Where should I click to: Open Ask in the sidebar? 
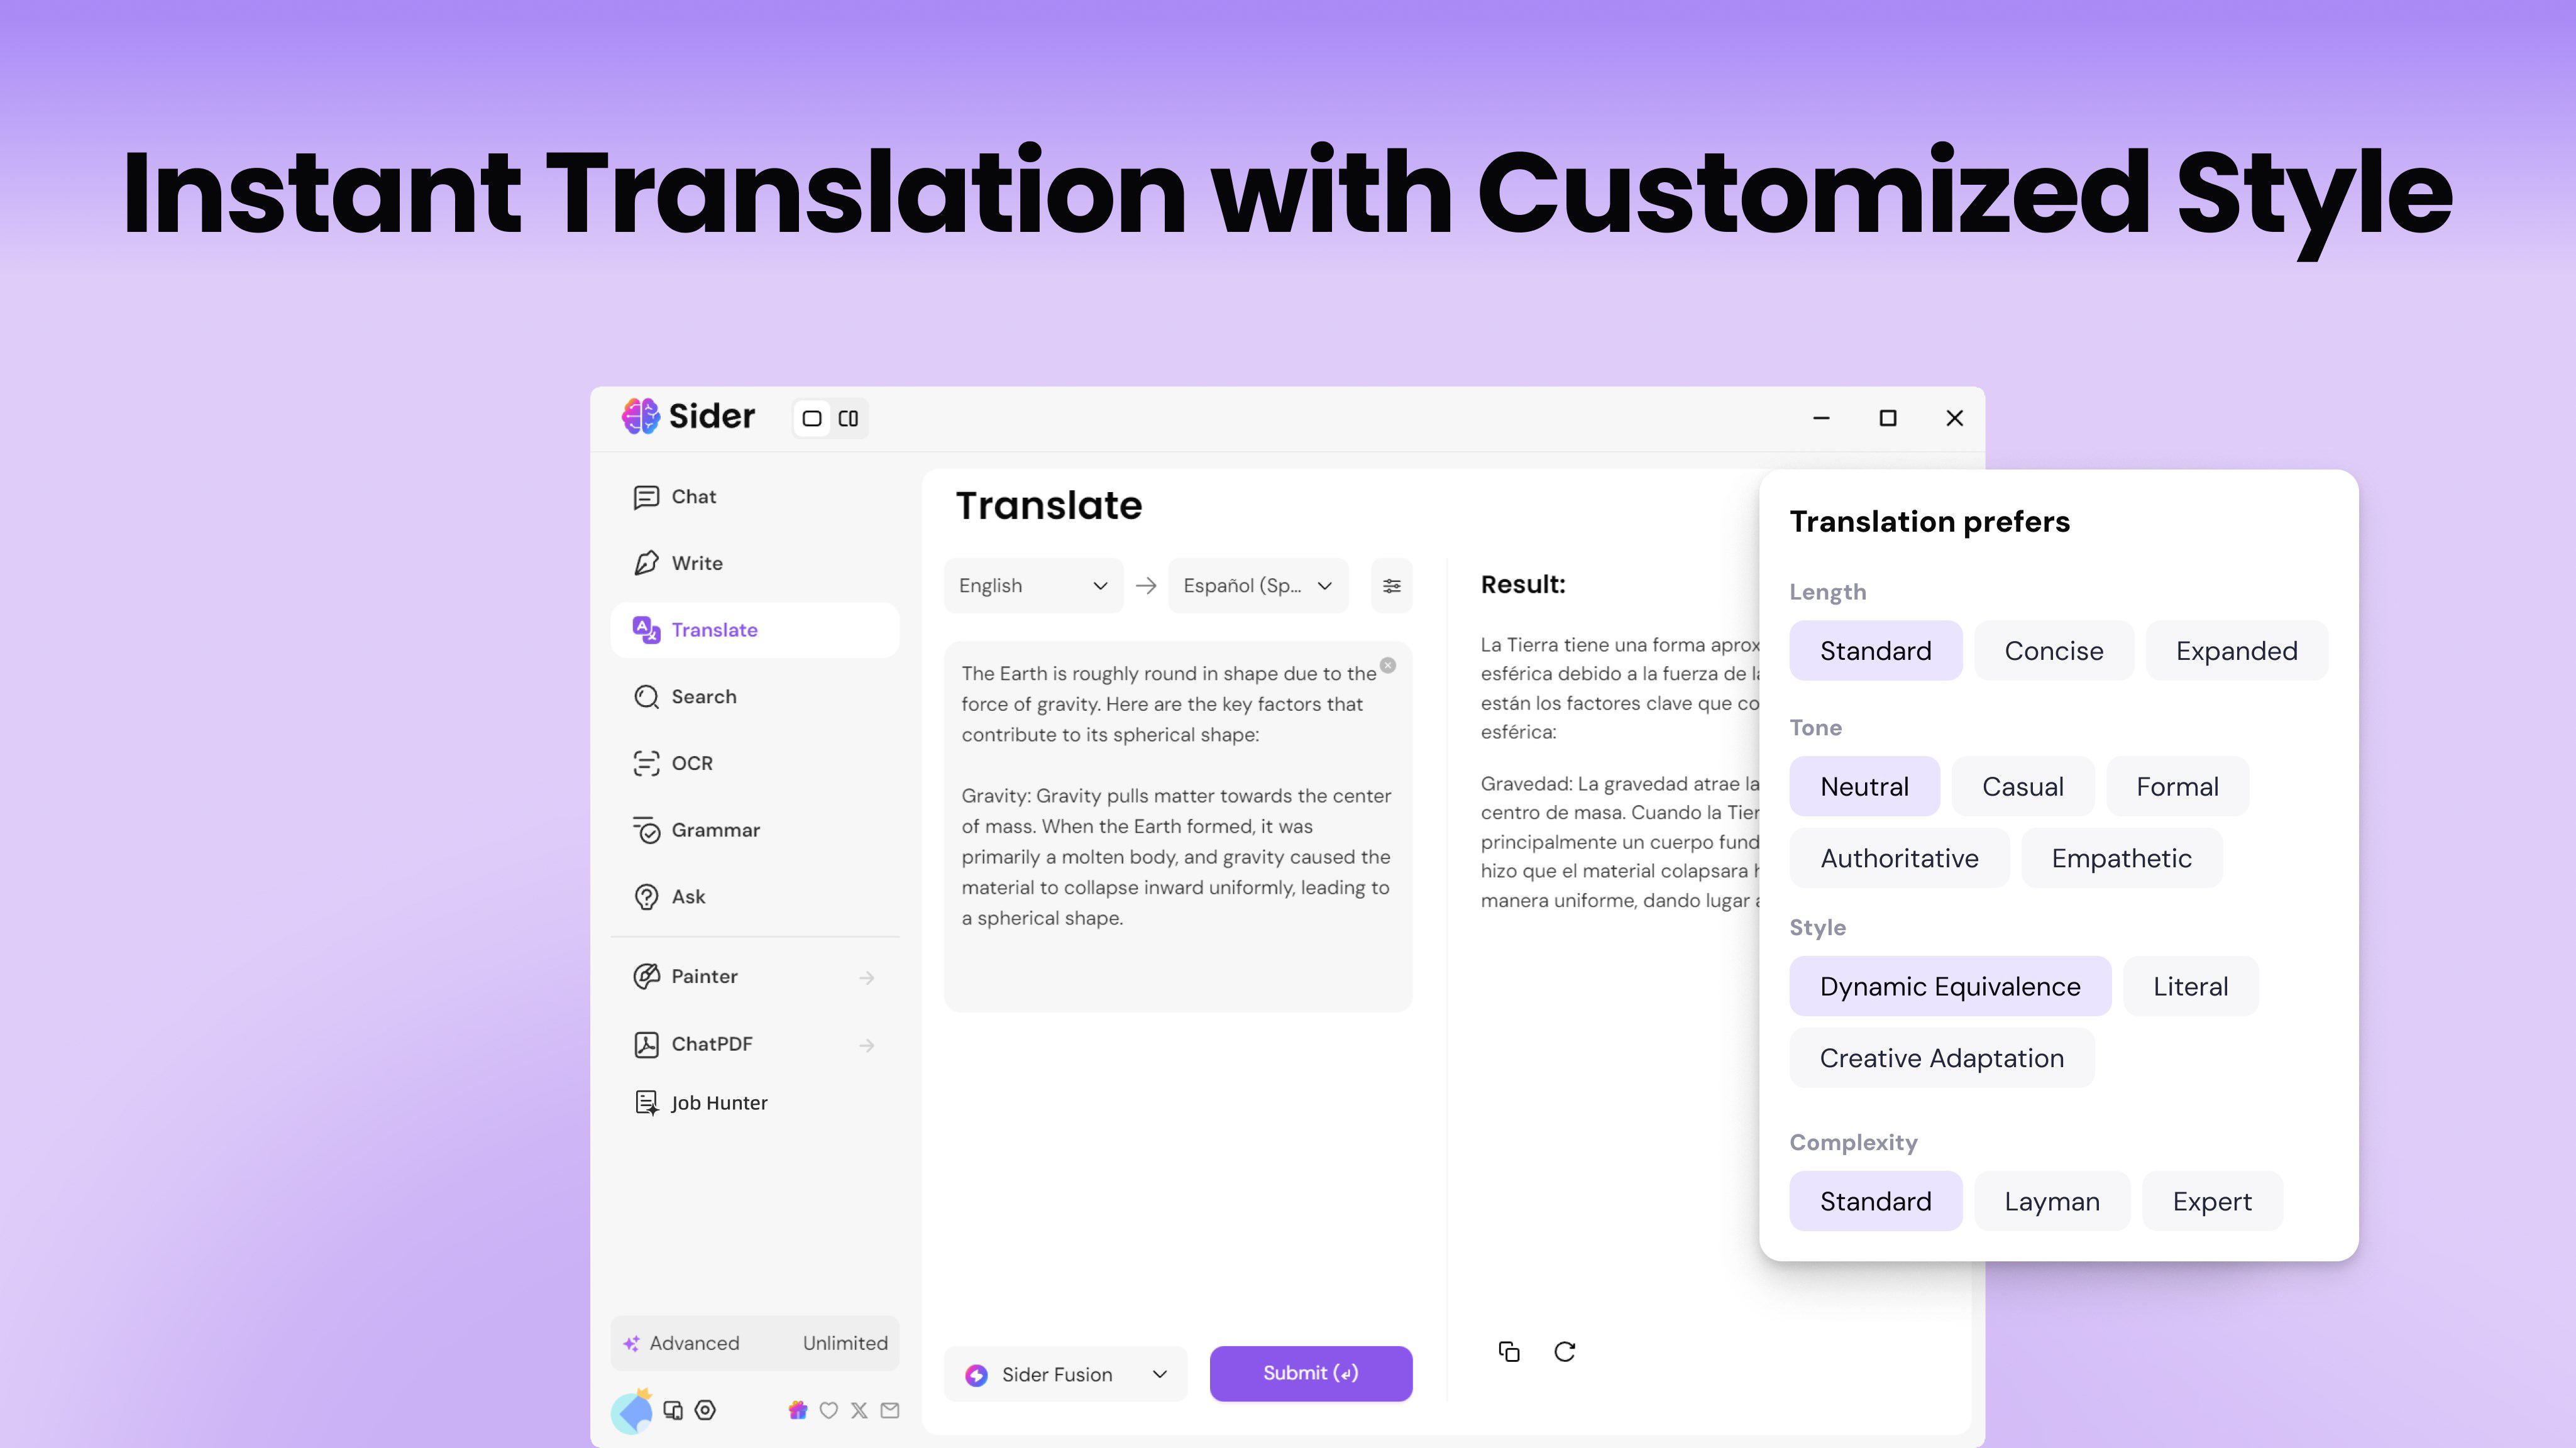(755, 897)
